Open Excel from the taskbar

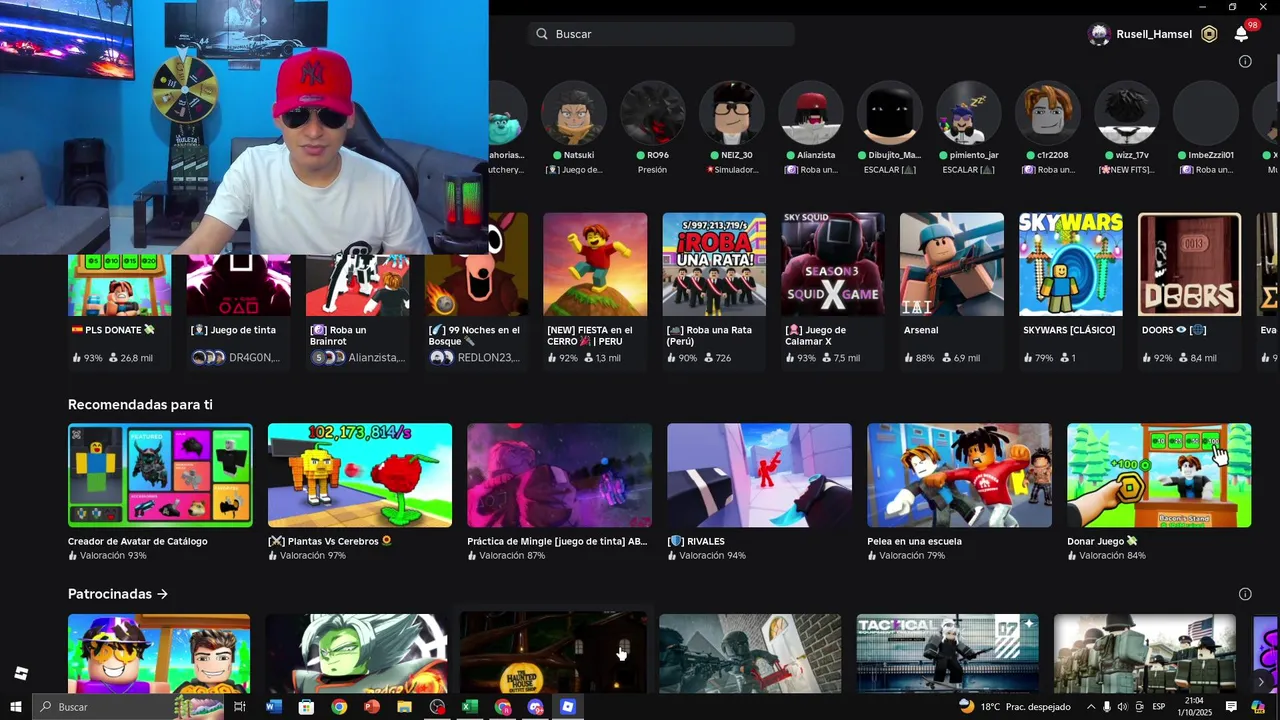point(469,707)
